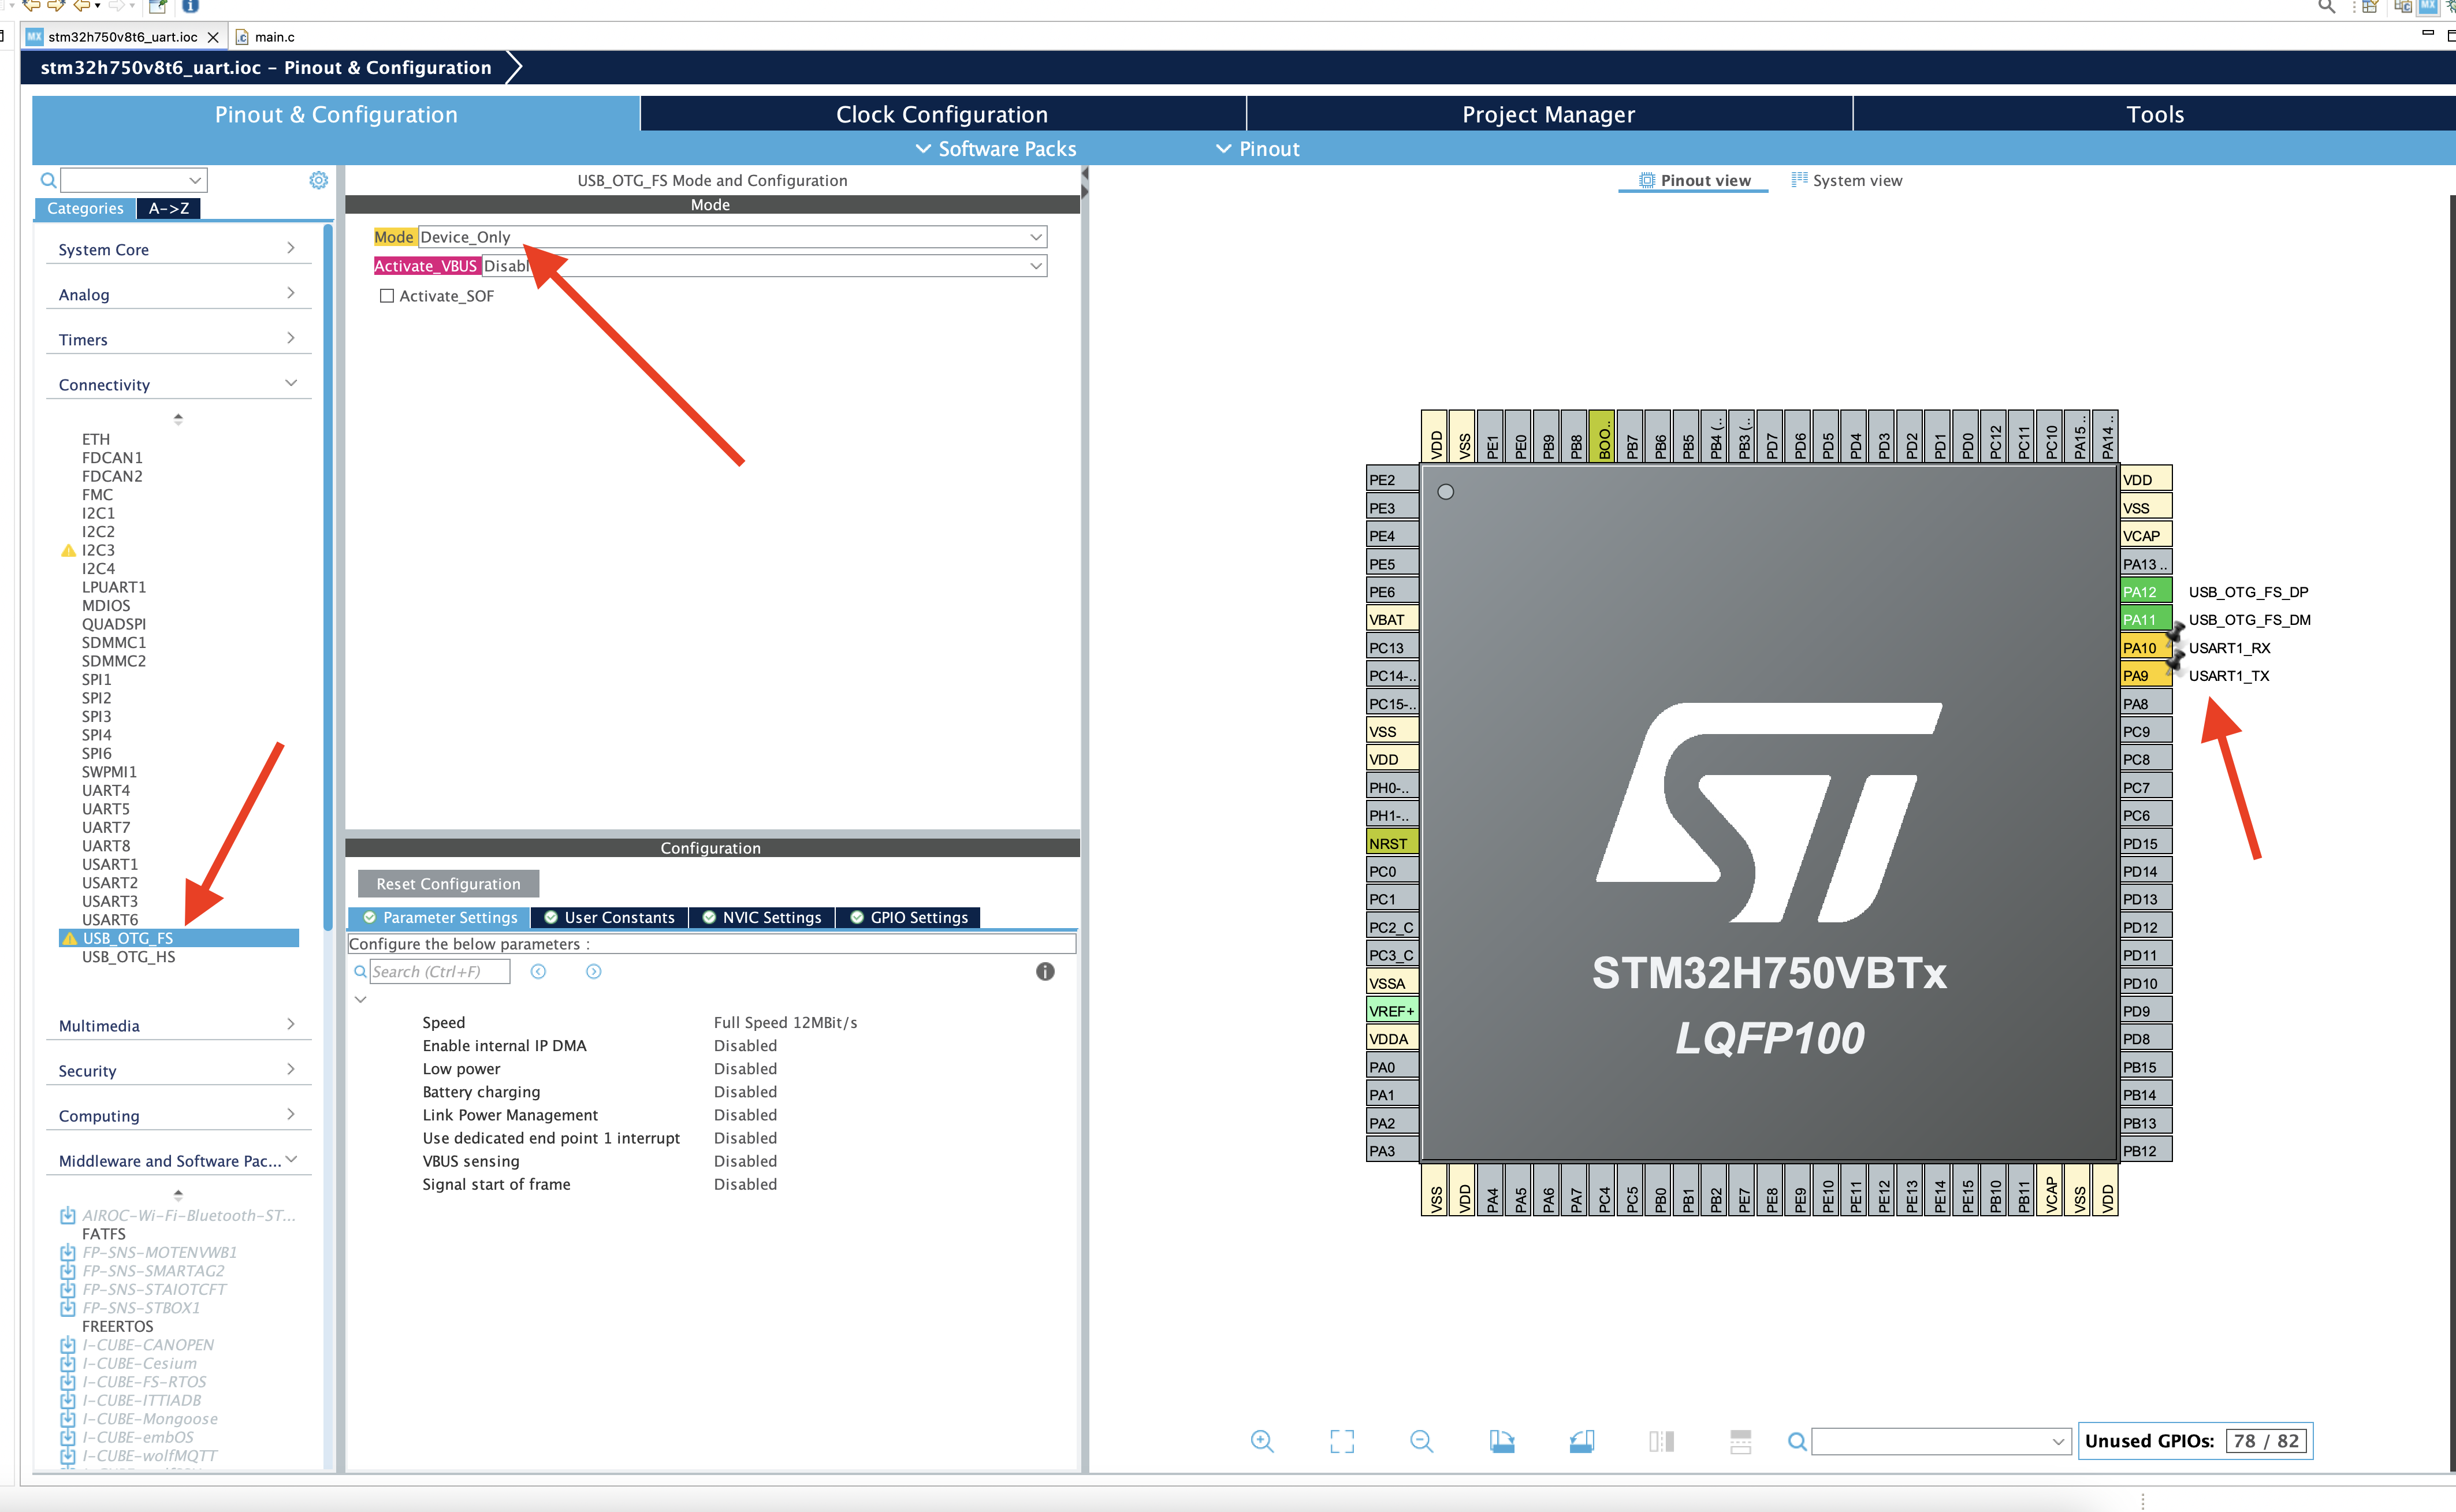Rotate the chip counter-clockwise
The width and height of the screenshot is (2456, 1512).
click(1581, 1441)
